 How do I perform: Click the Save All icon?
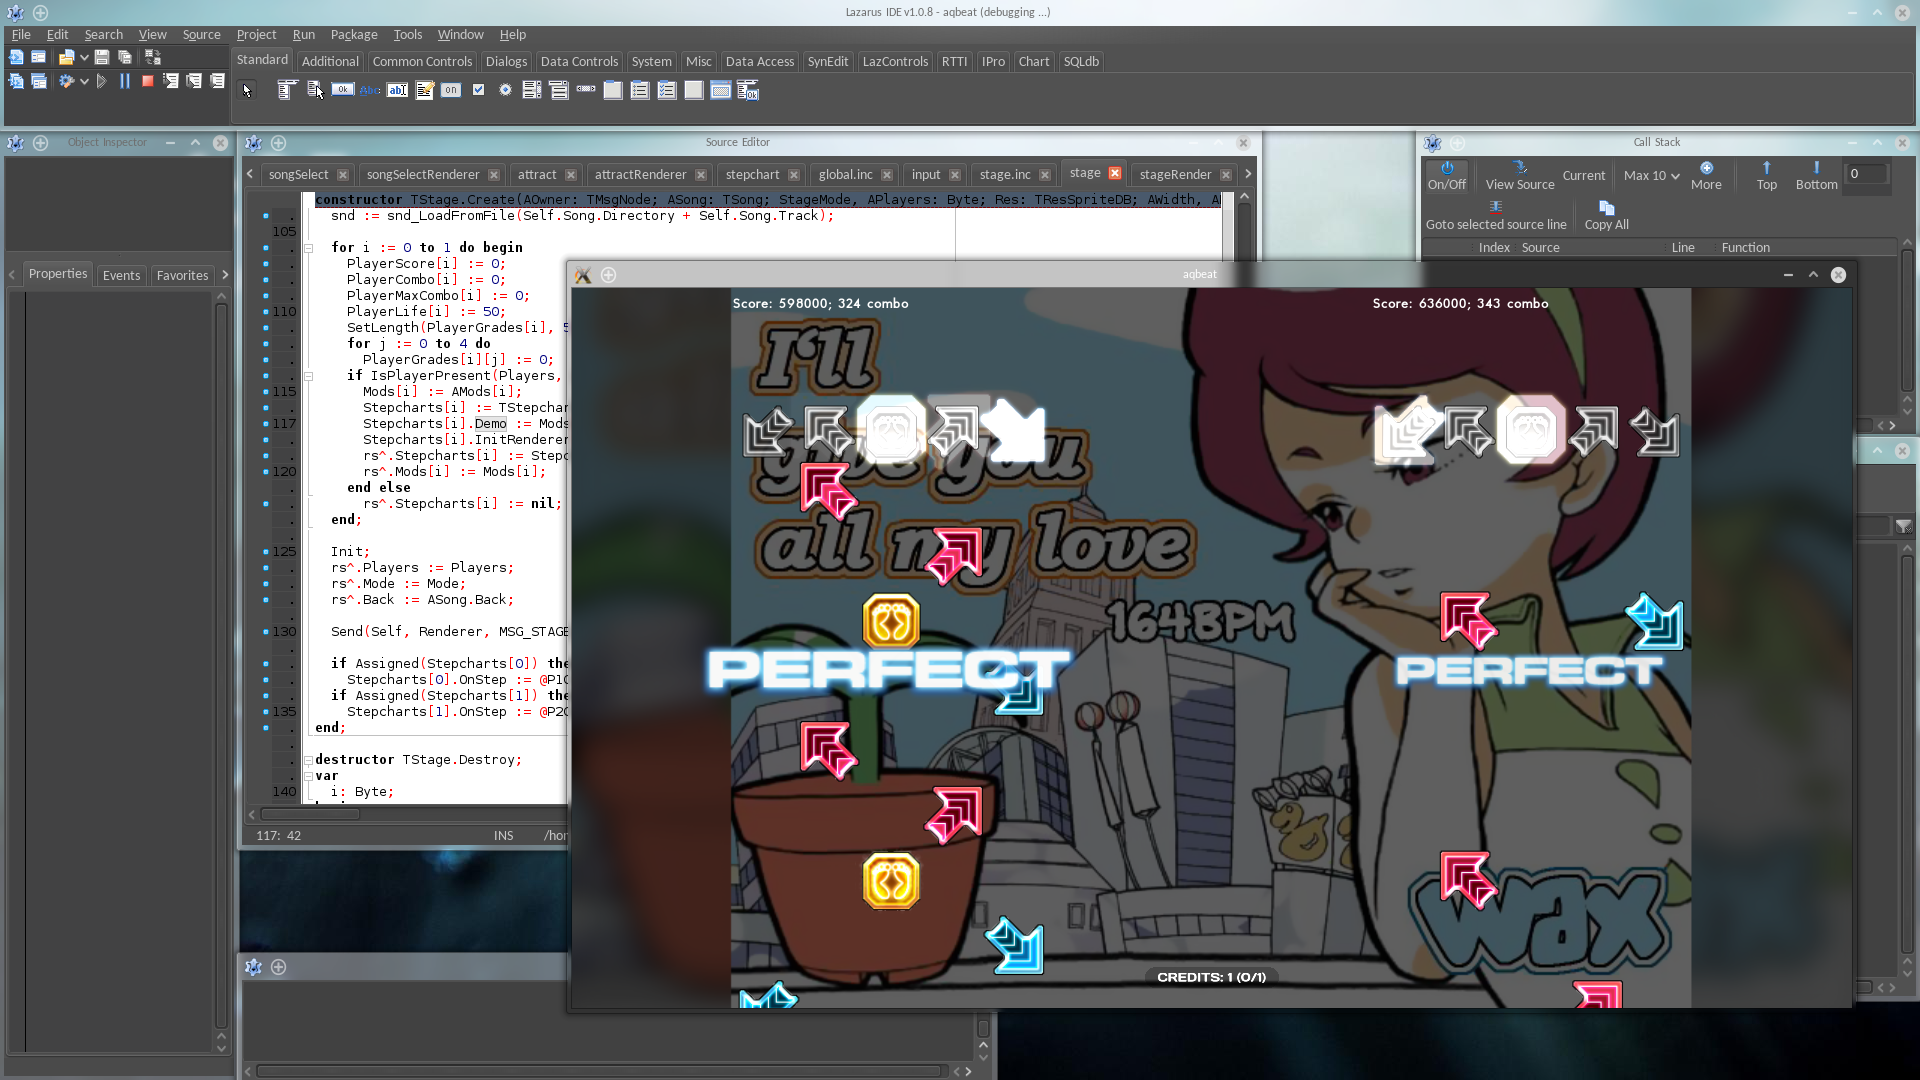[x=125, y=57]
